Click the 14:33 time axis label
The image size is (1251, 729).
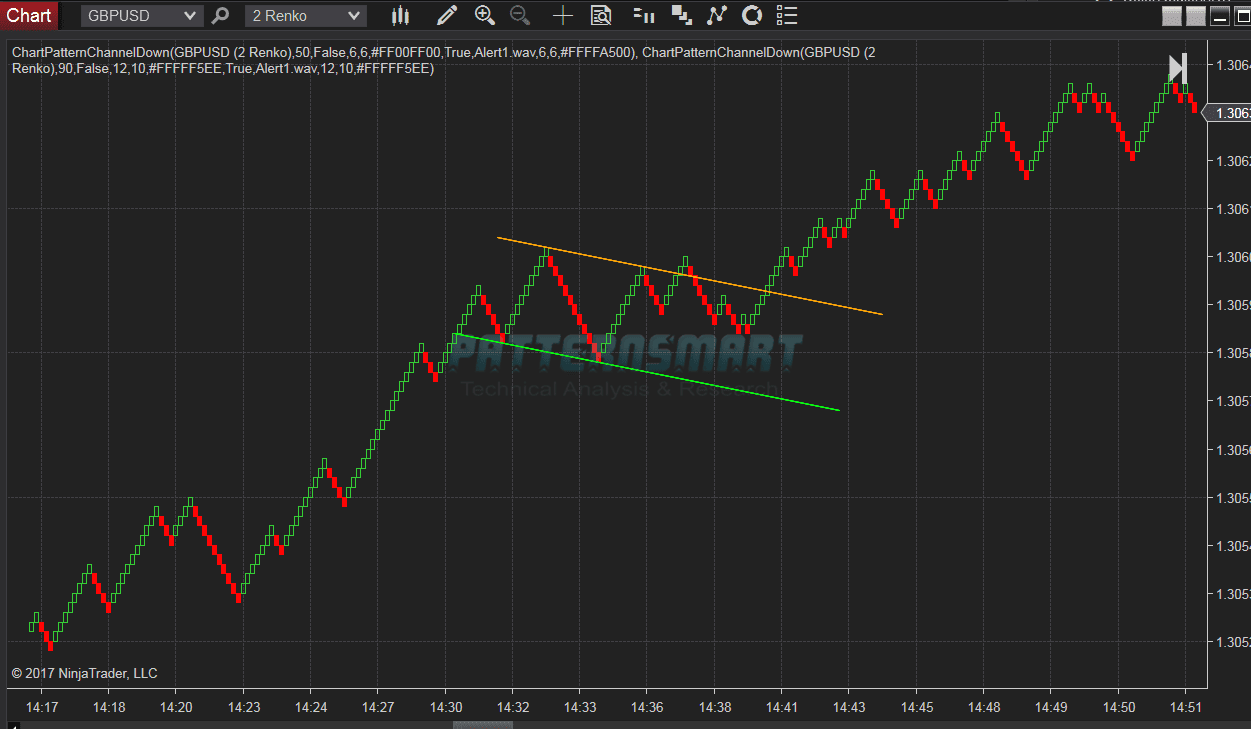(x=580, y=707)
